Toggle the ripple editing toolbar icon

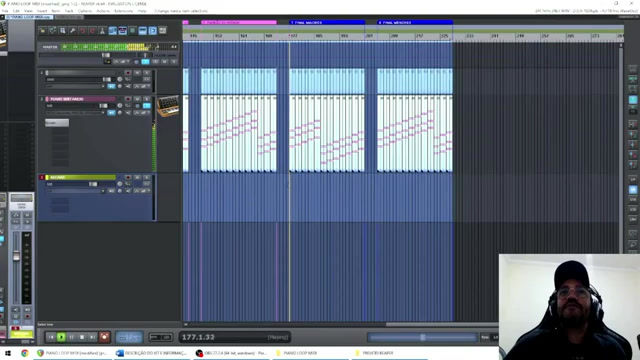point(132,31)
